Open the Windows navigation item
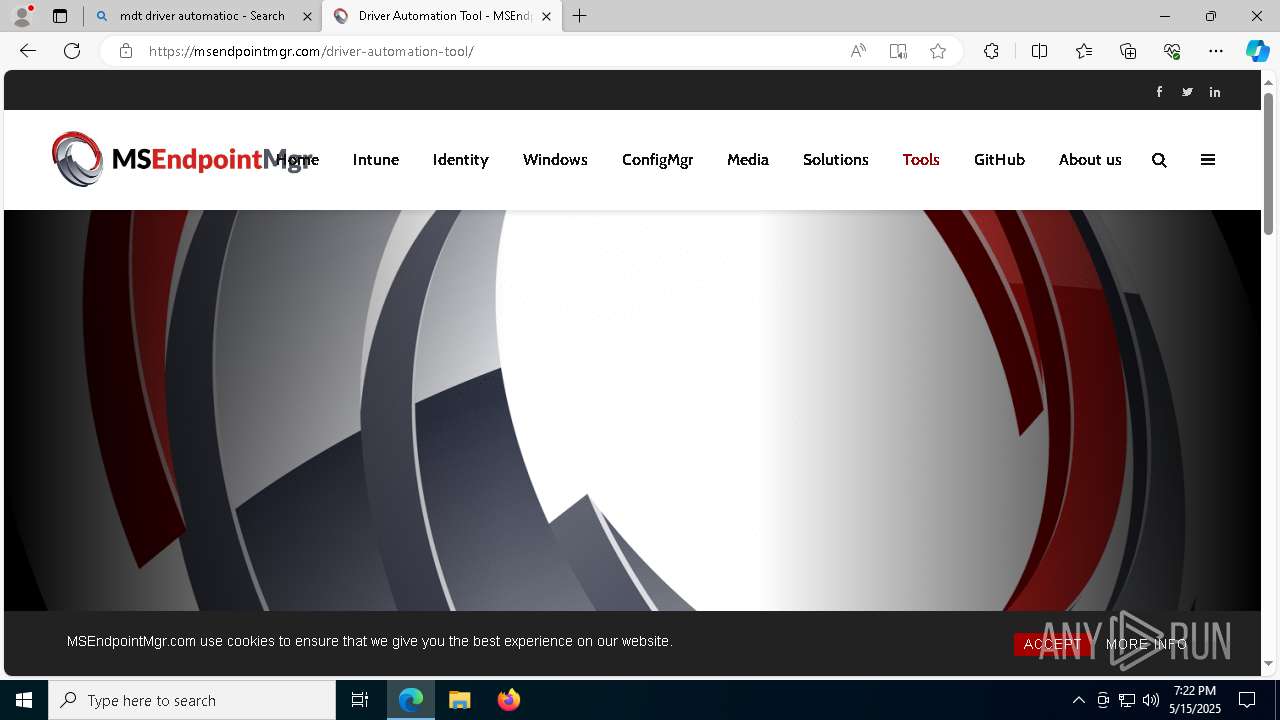The height and width of the screenshot is (720, 1280). click(x=555, y=160)
